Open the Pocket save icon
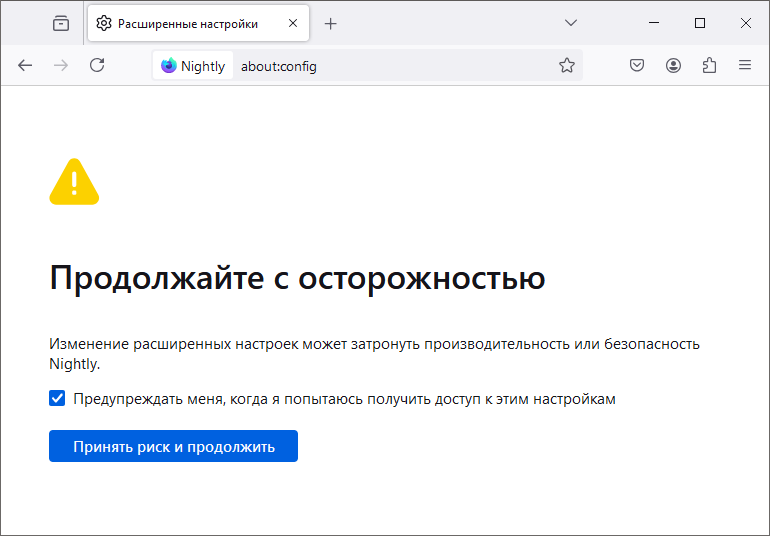 click(x=637, y=65)
